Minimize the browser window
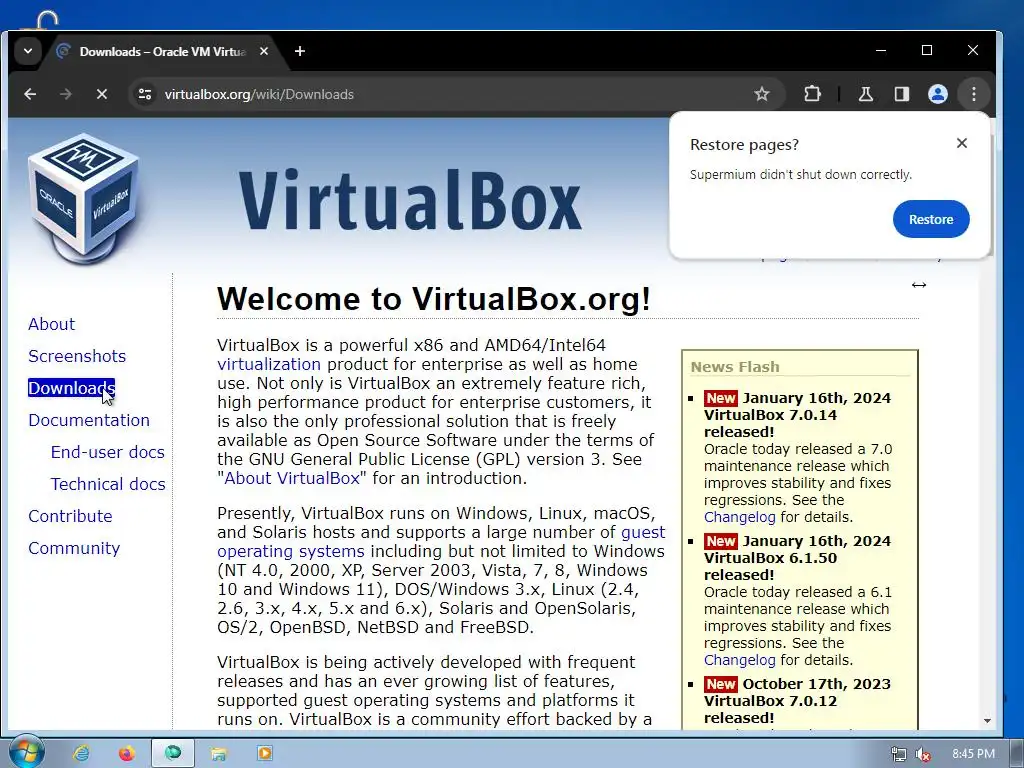The width and height of the screenshot is (1024, 768). [881, 50]
